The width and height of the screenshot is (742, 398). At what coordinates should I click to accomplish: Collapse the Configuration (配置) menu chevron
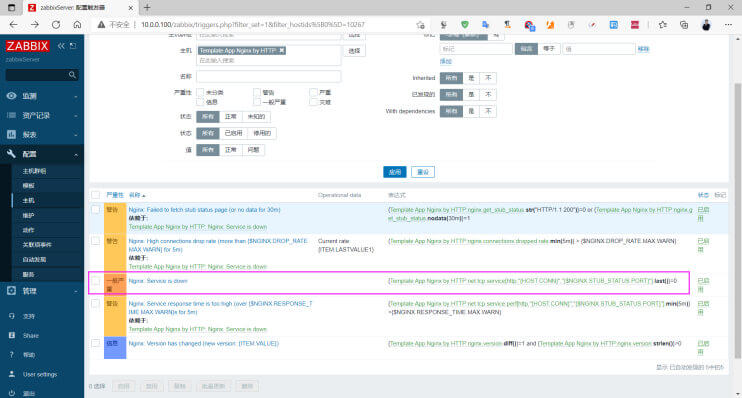[76, 154]
